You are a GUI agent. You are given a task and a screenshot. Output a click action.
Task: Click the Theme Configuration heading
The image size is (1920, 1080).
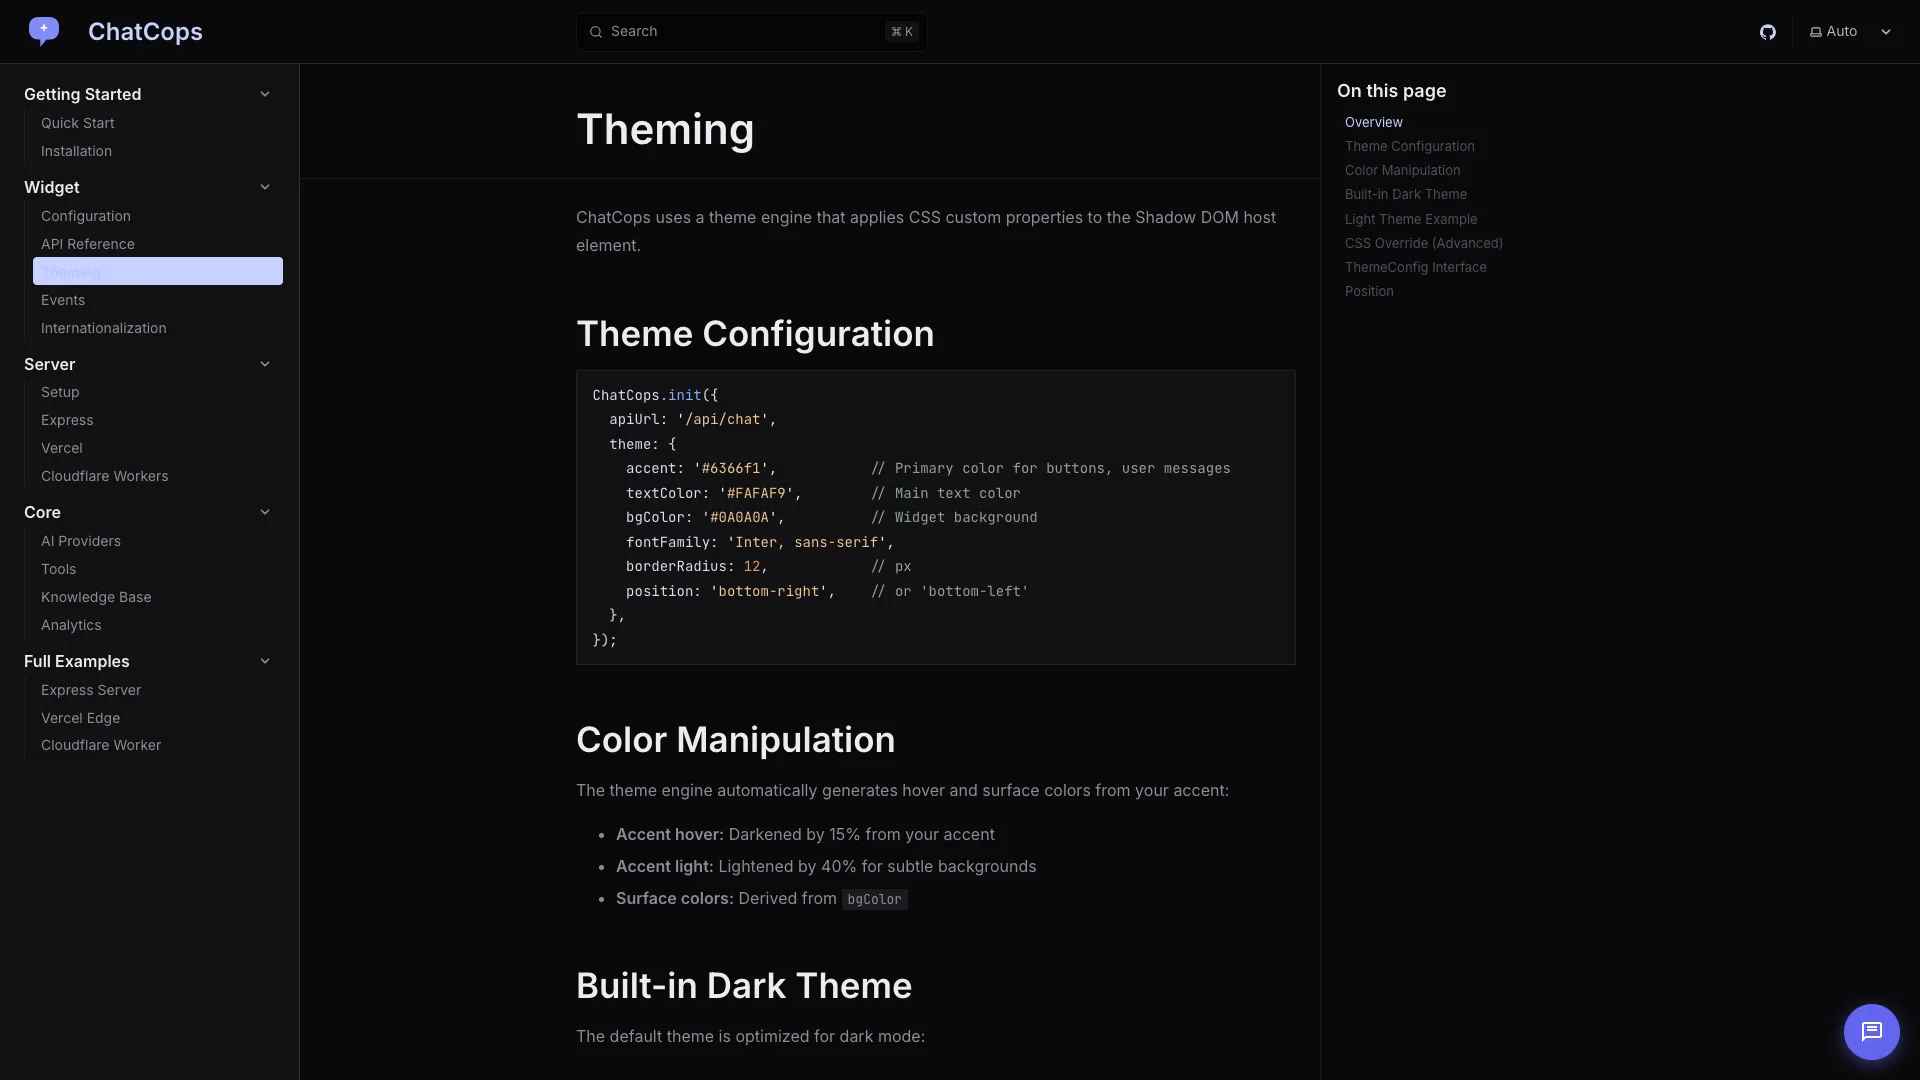tap(755, 334)
